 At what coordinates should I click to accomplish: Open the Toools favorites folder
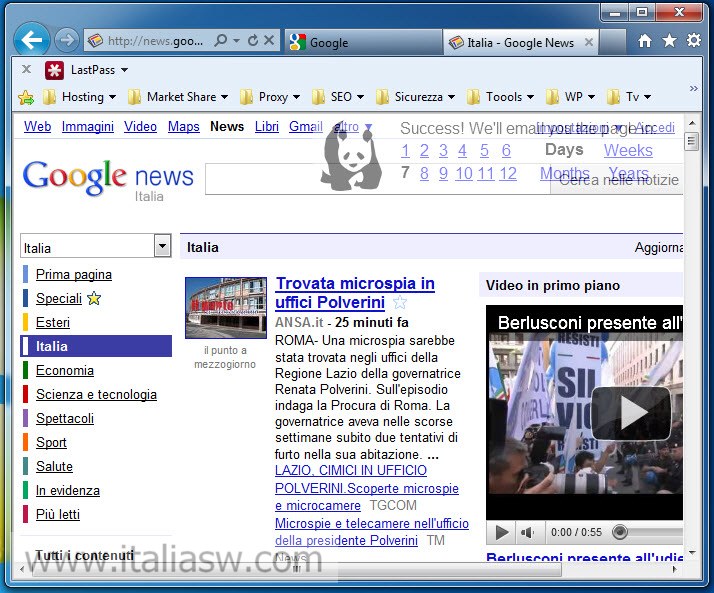(x=500, y=97)
